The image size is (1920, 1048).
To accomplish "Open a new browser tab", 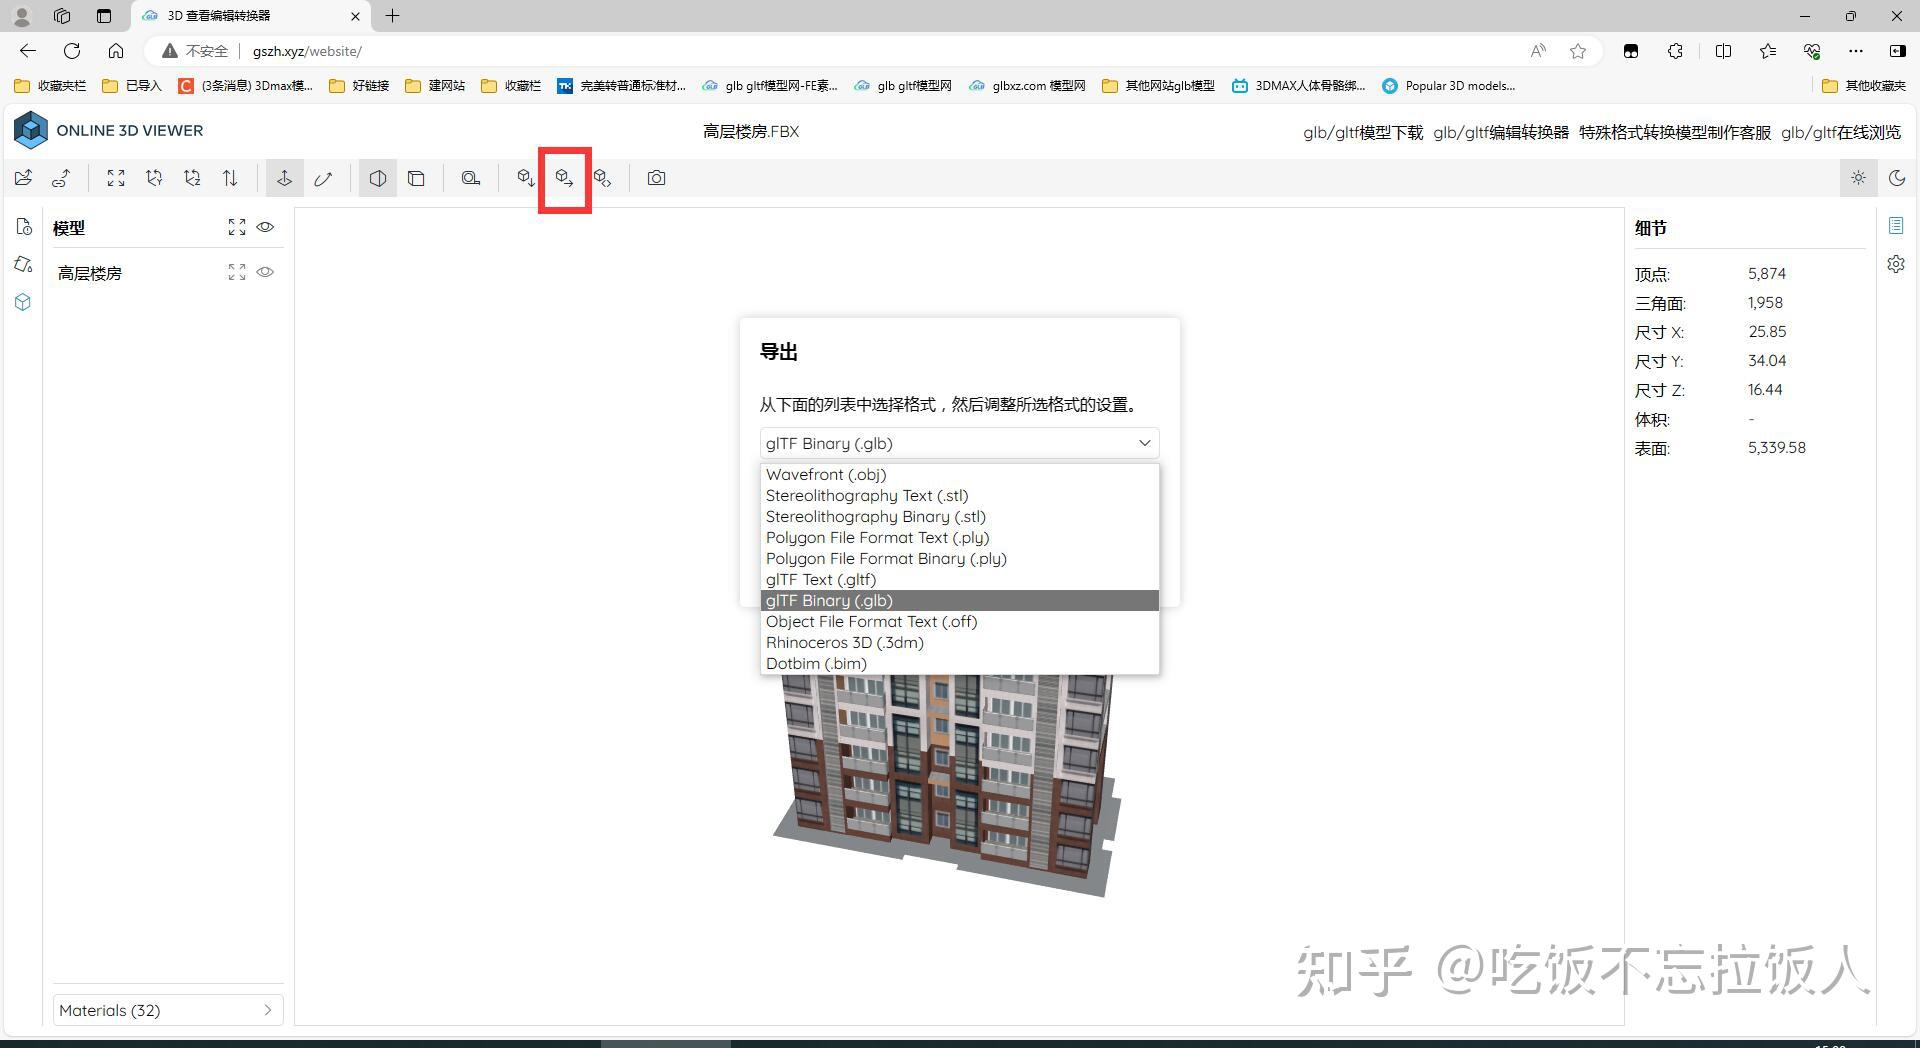I will 393,16.
